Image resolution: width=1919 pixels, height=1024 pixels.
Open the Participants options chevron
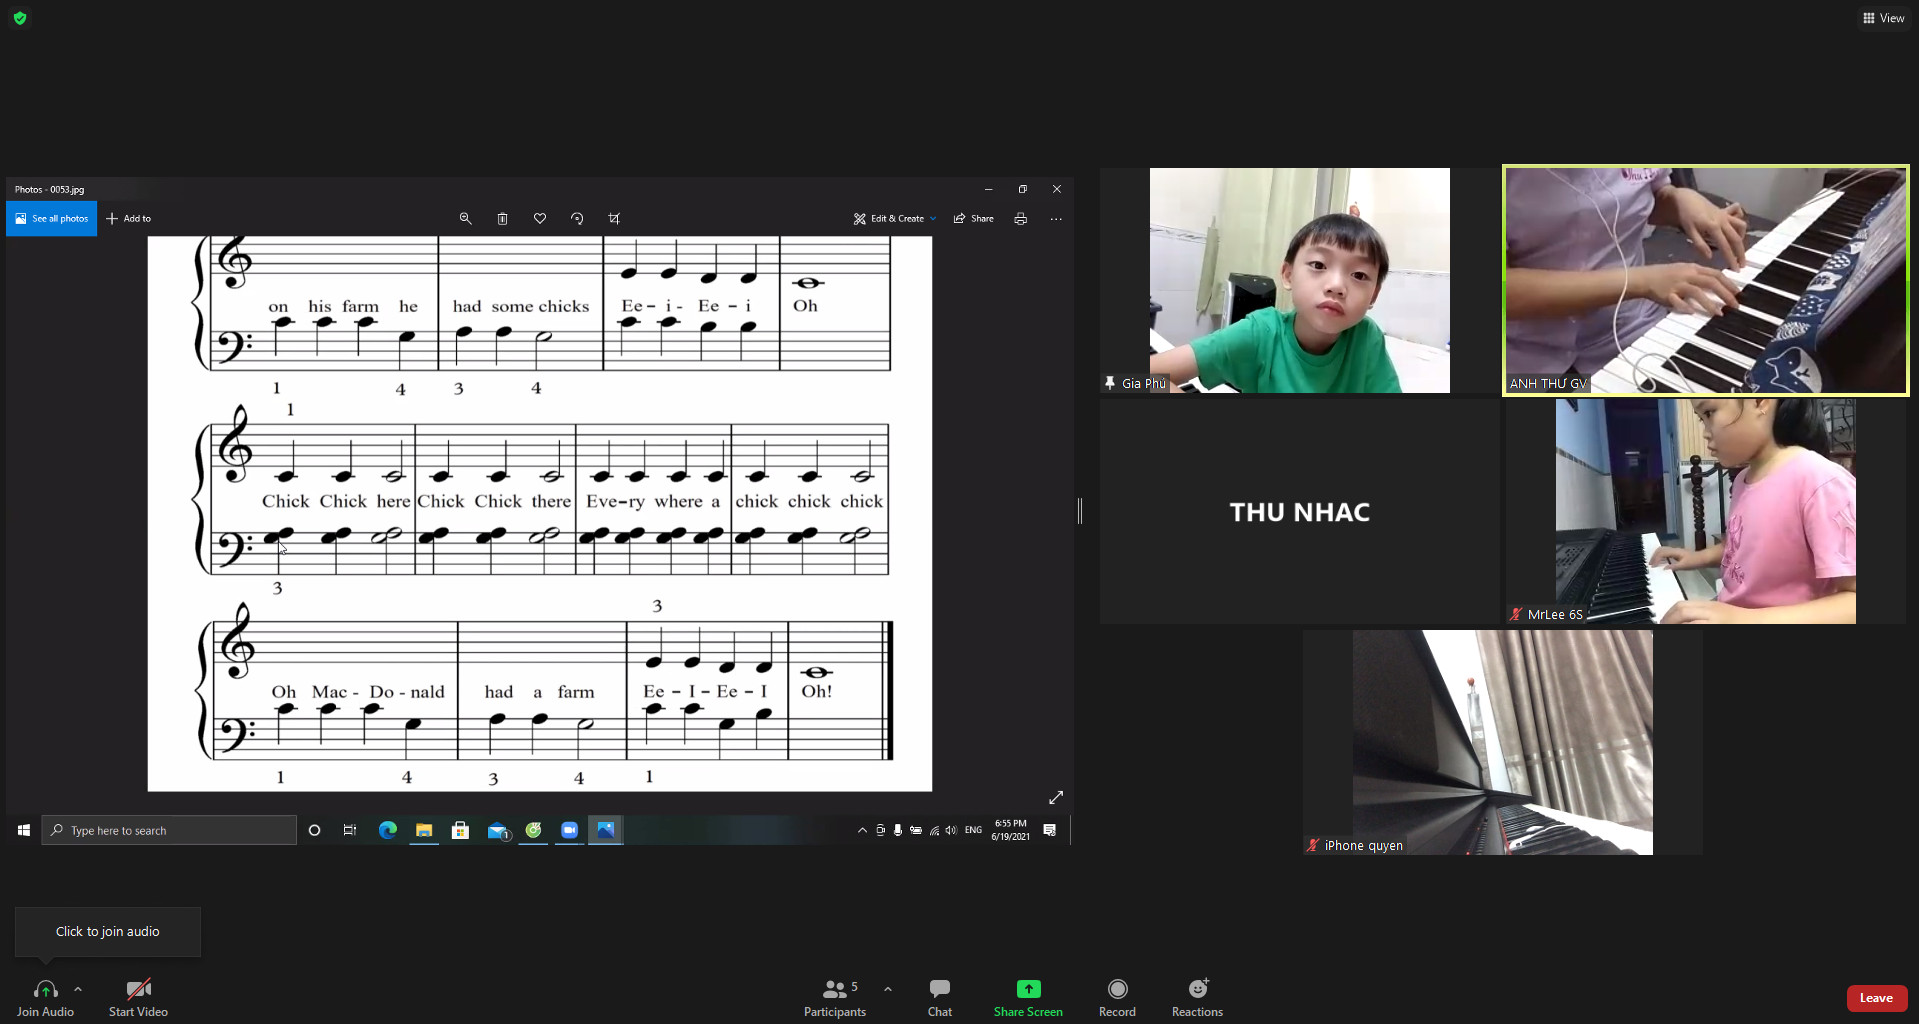[887, 990]
